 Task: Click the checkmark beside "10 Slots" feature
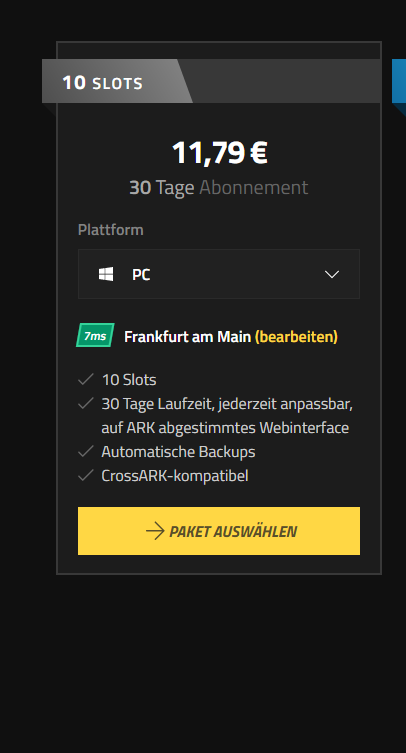(86, 380)
